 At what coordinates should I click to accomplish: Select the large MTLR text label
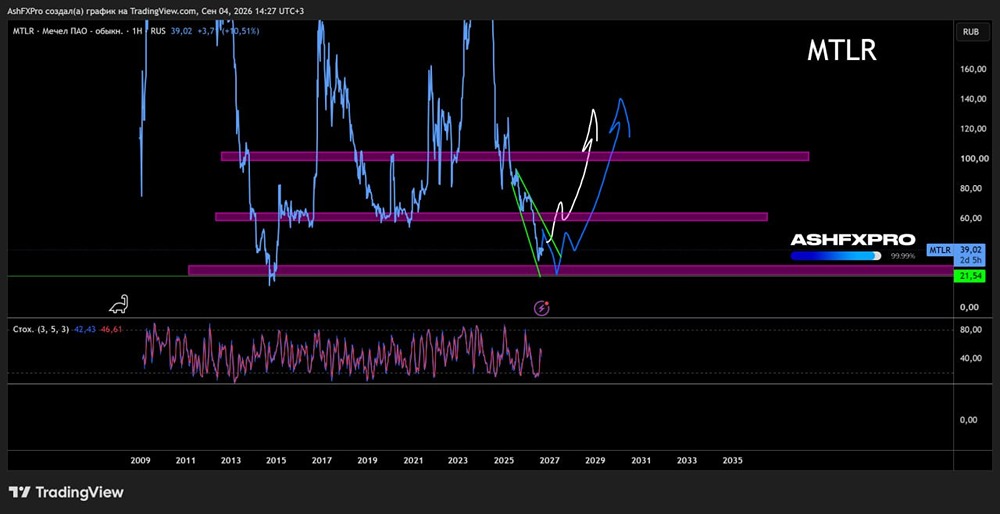pyautogui.click(x=842, y=50)
